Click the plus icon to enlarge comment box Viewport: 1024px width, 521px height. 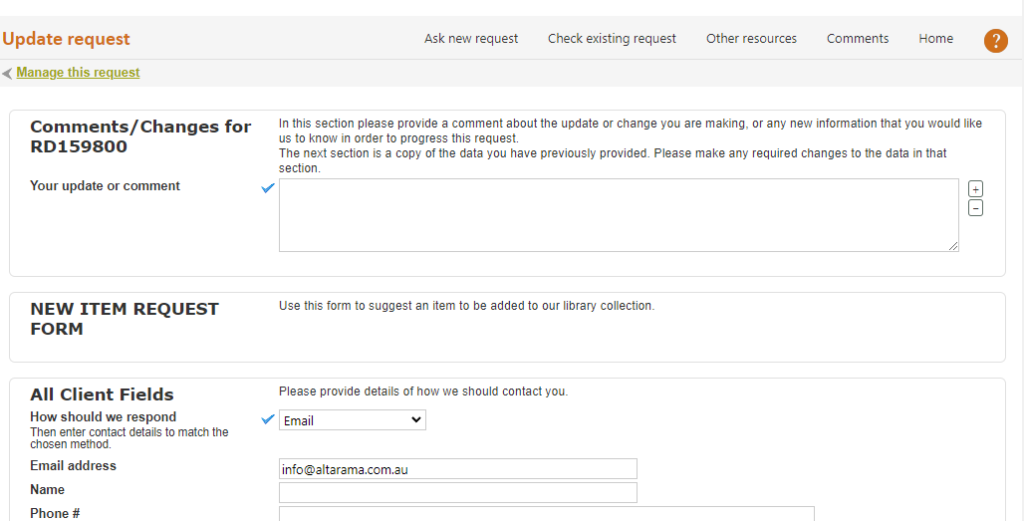tap(975, 189)
